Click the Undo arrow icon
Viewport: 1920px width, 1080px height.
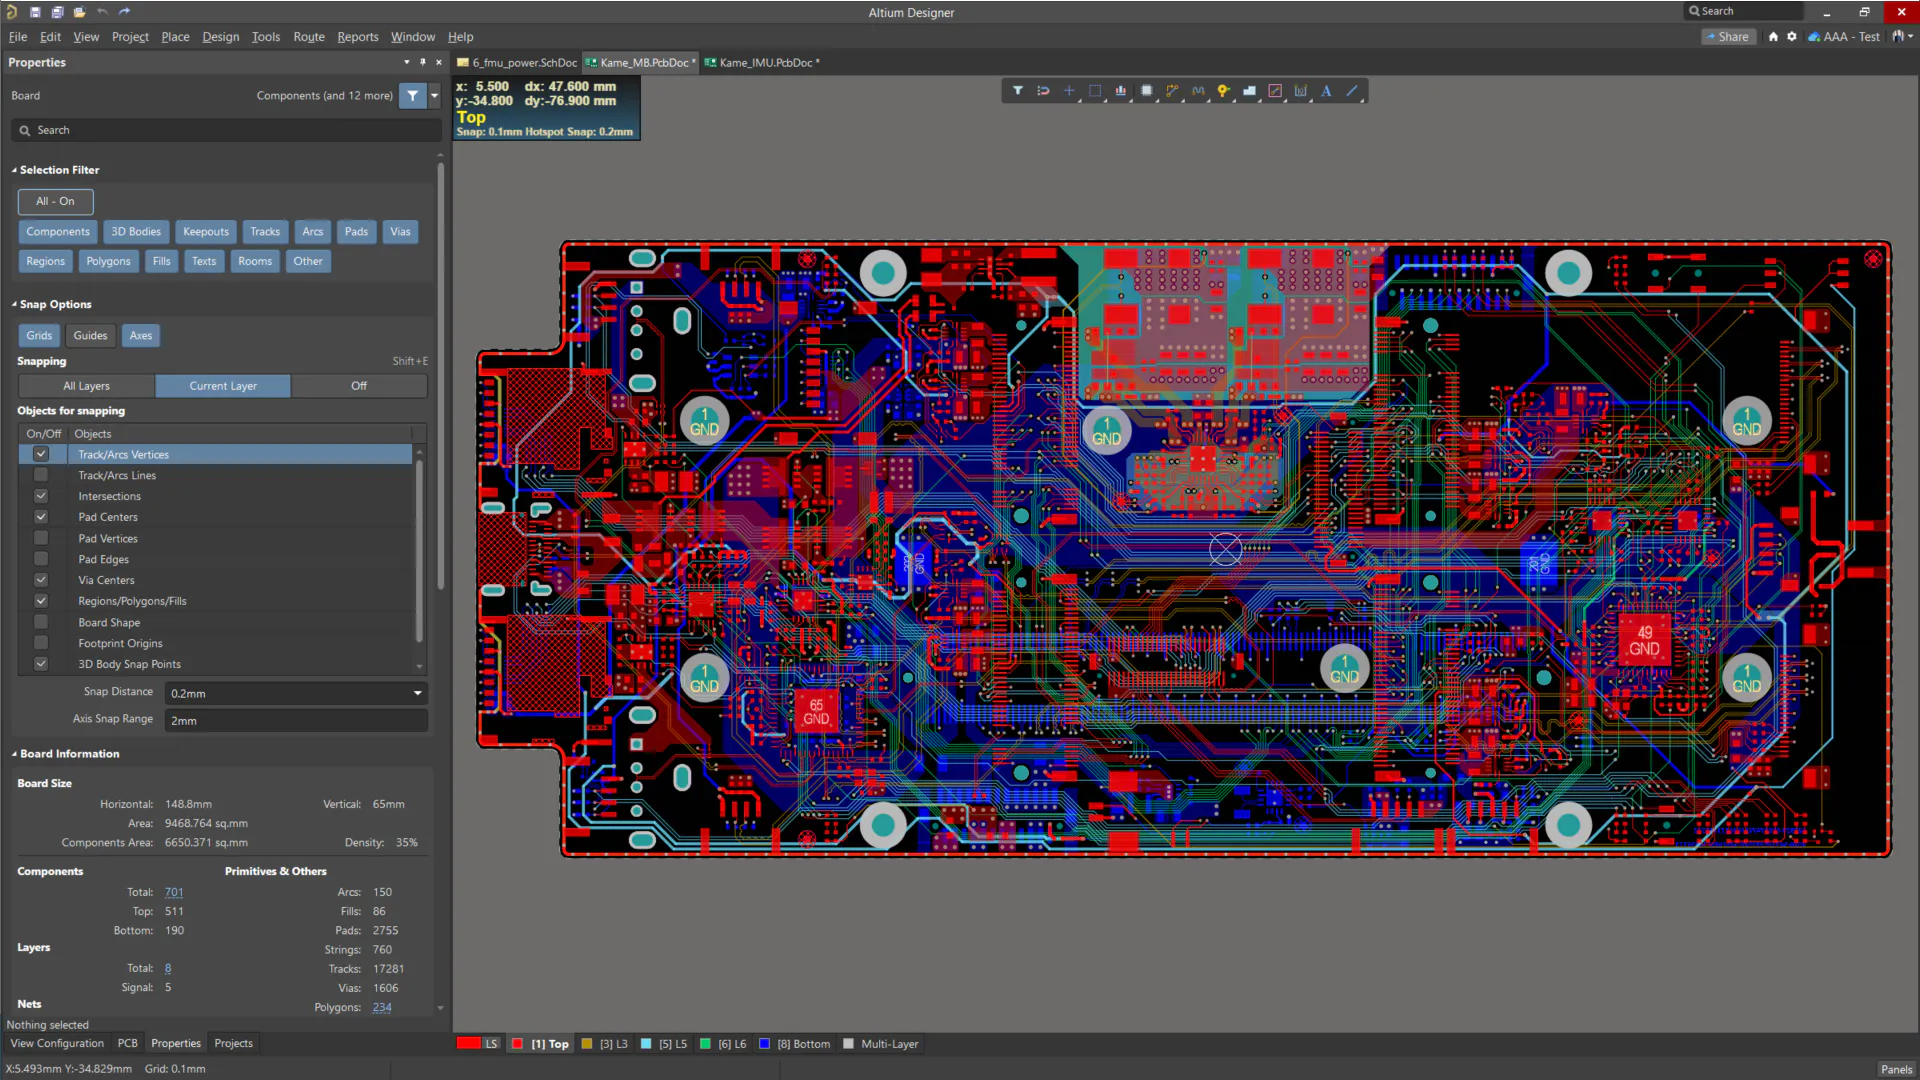[x=102, y=12]
